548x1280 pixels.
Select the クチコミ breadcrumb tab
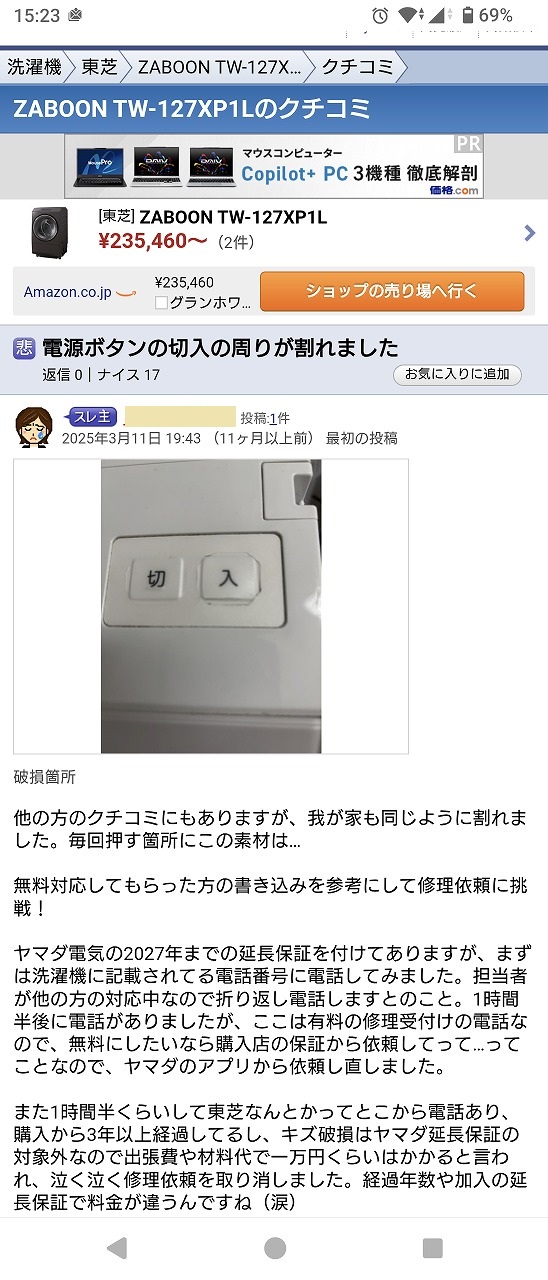pyautogui.click(x=357, y=67)
